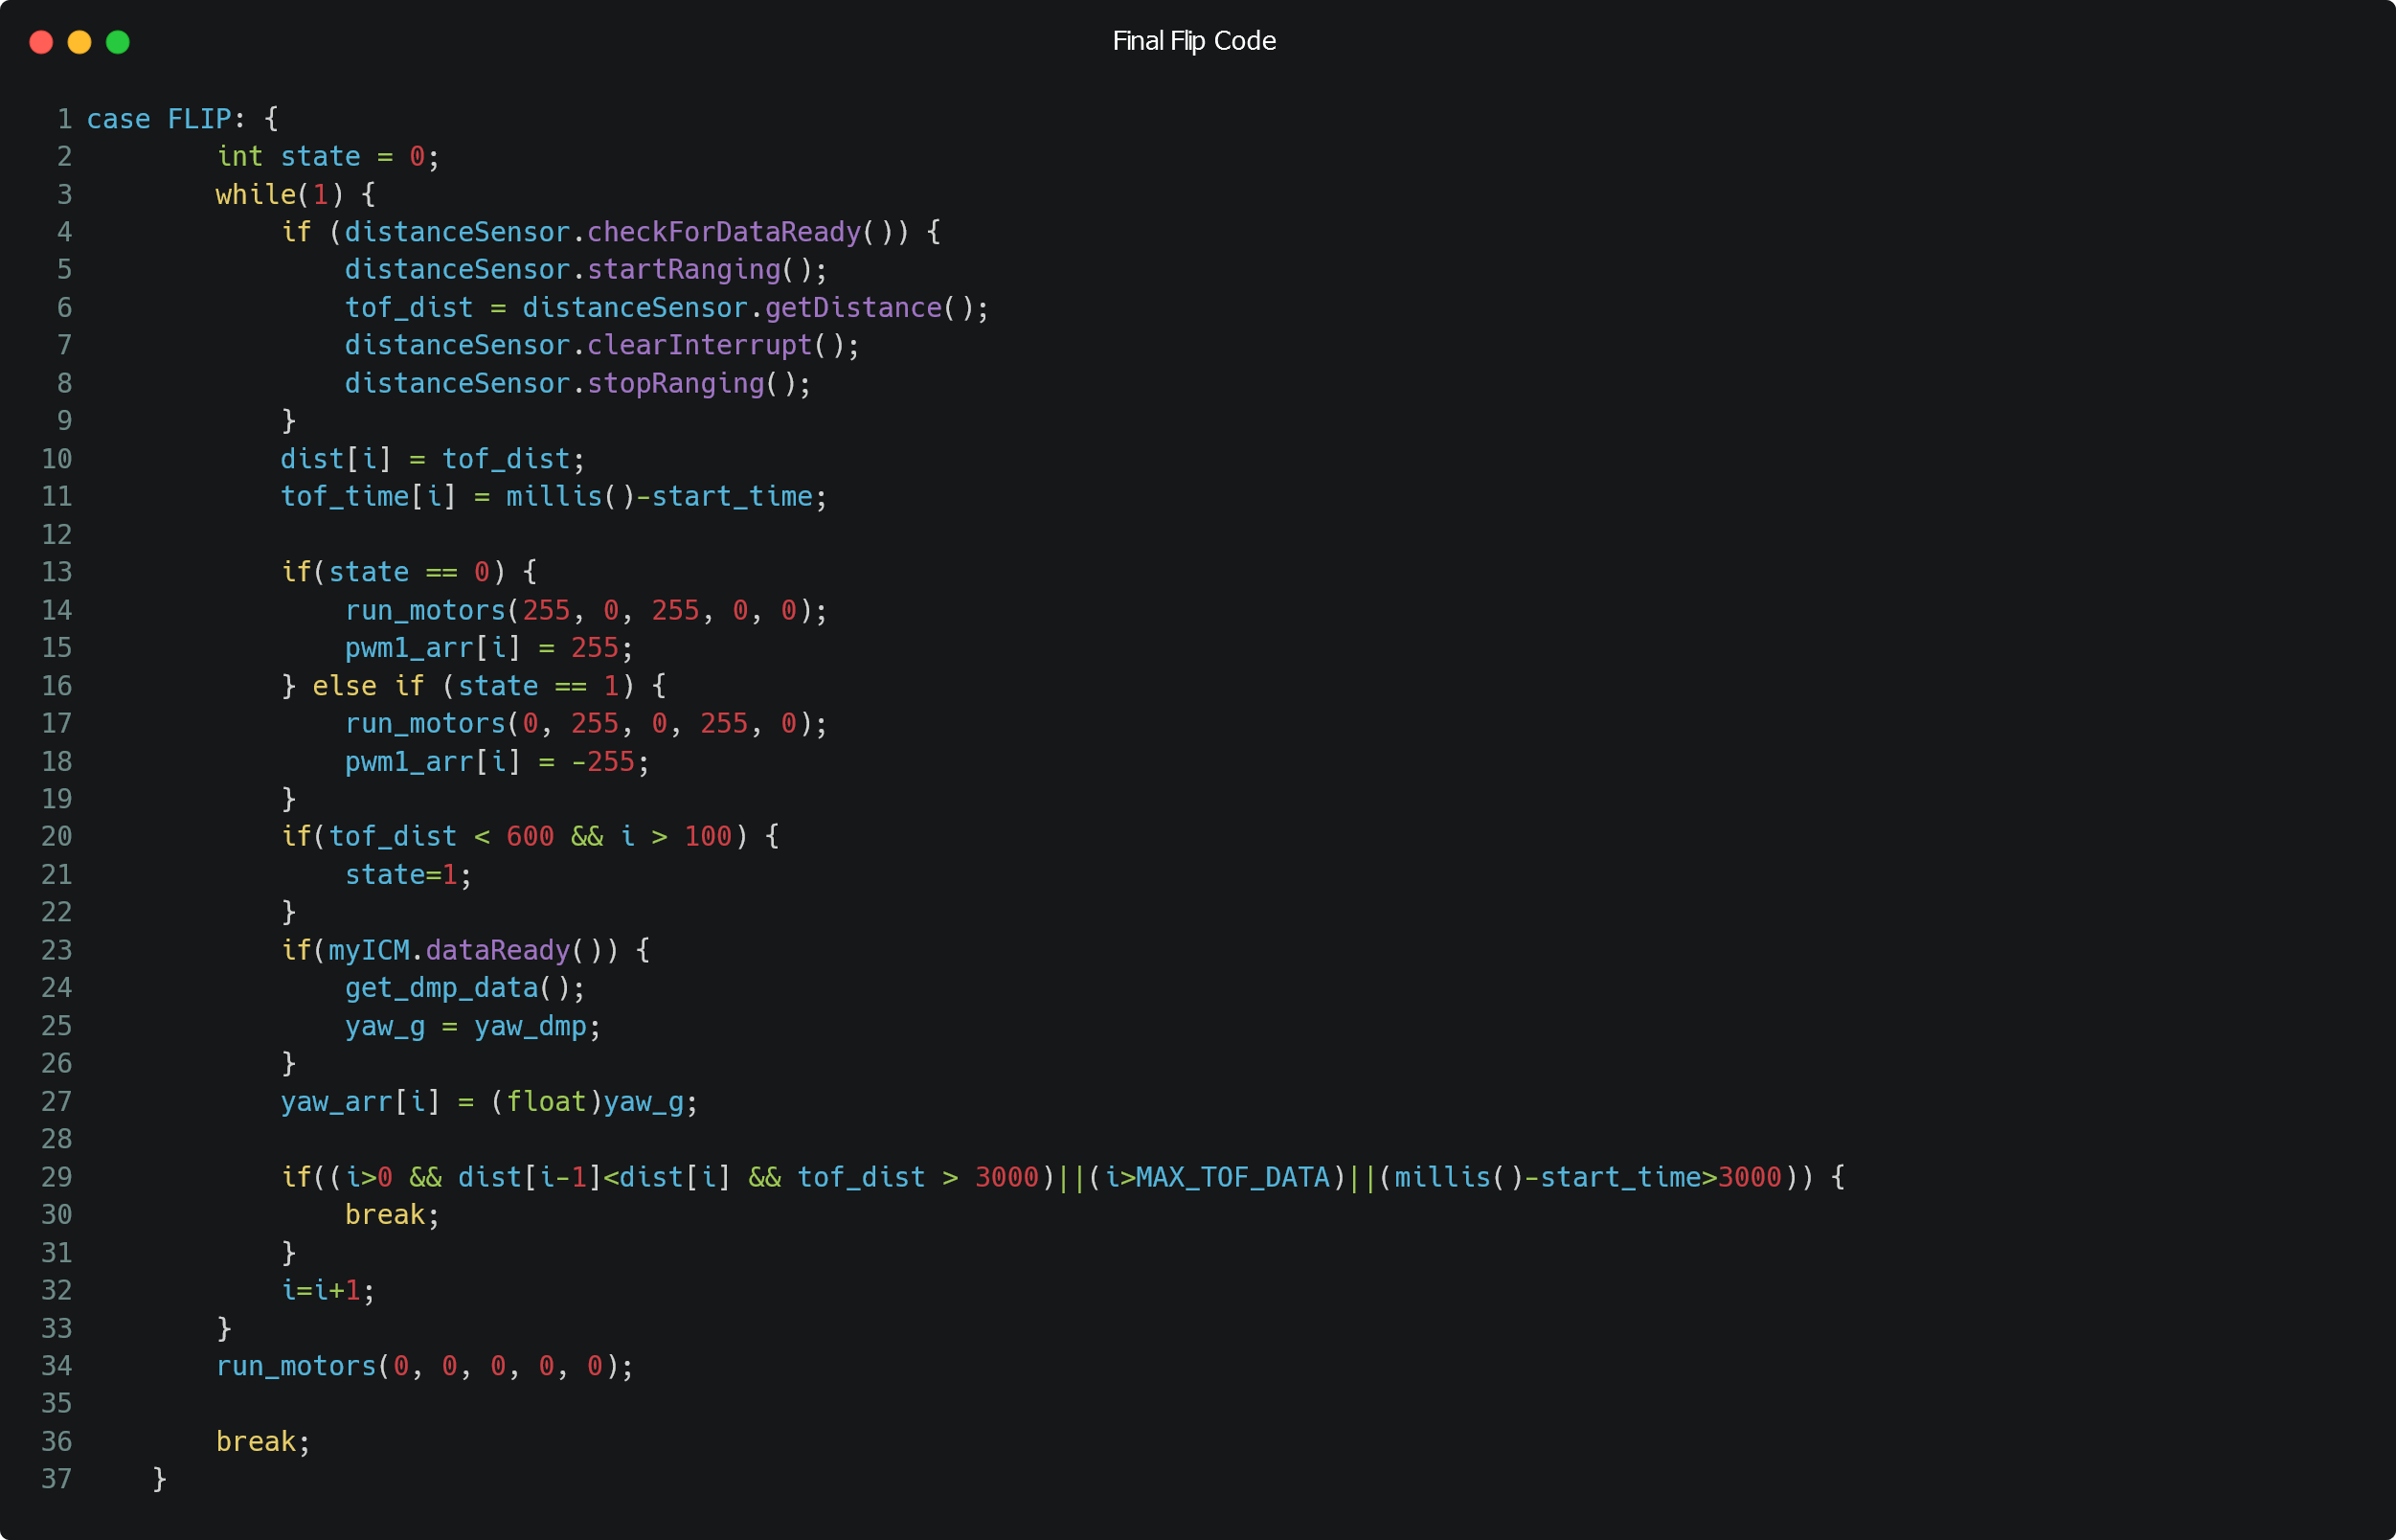Viewport: 2396px width, 1540px height.
Task: Click the red close window button
Action: click(41, 42)
